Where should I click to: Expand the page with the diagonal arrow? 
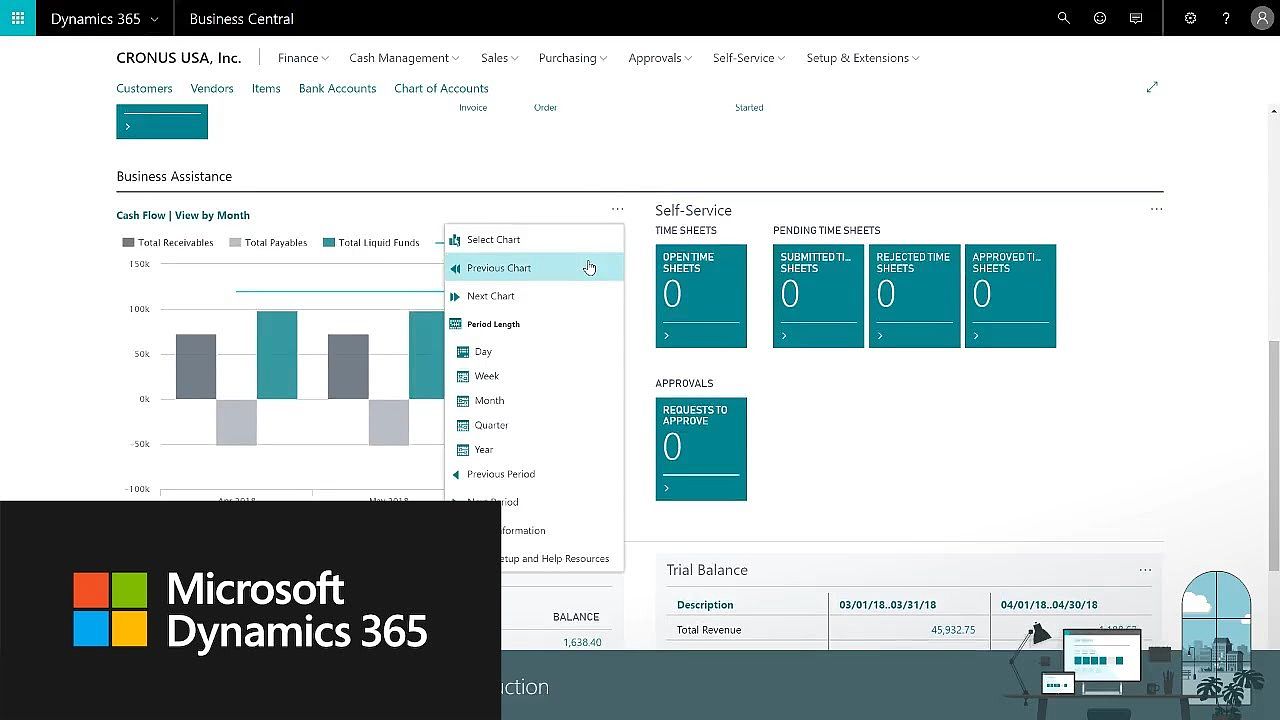1152,87
